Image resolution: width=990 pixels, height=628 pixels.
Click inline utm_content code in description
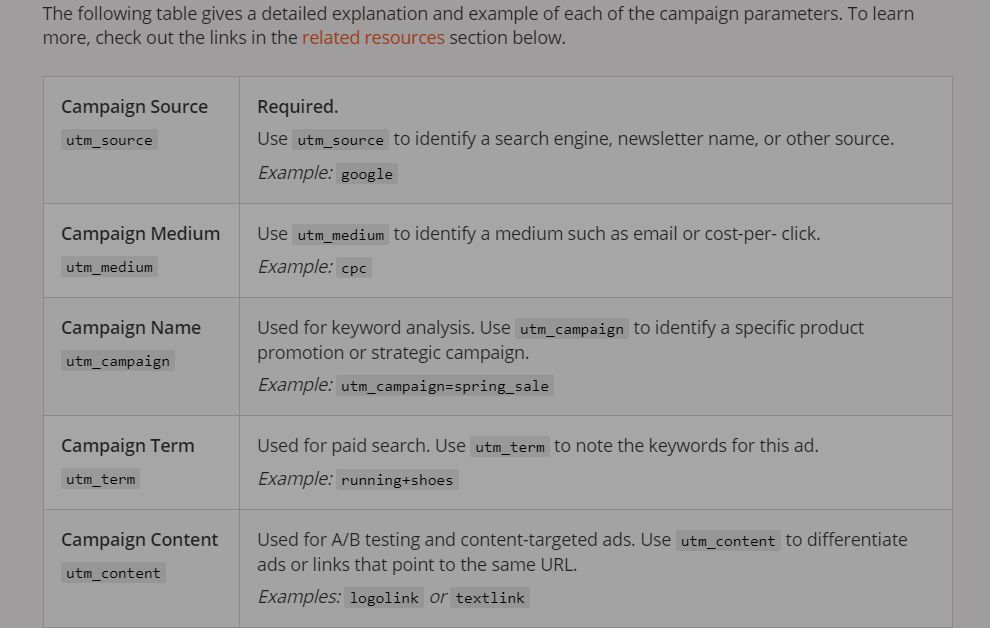(728, 541)
